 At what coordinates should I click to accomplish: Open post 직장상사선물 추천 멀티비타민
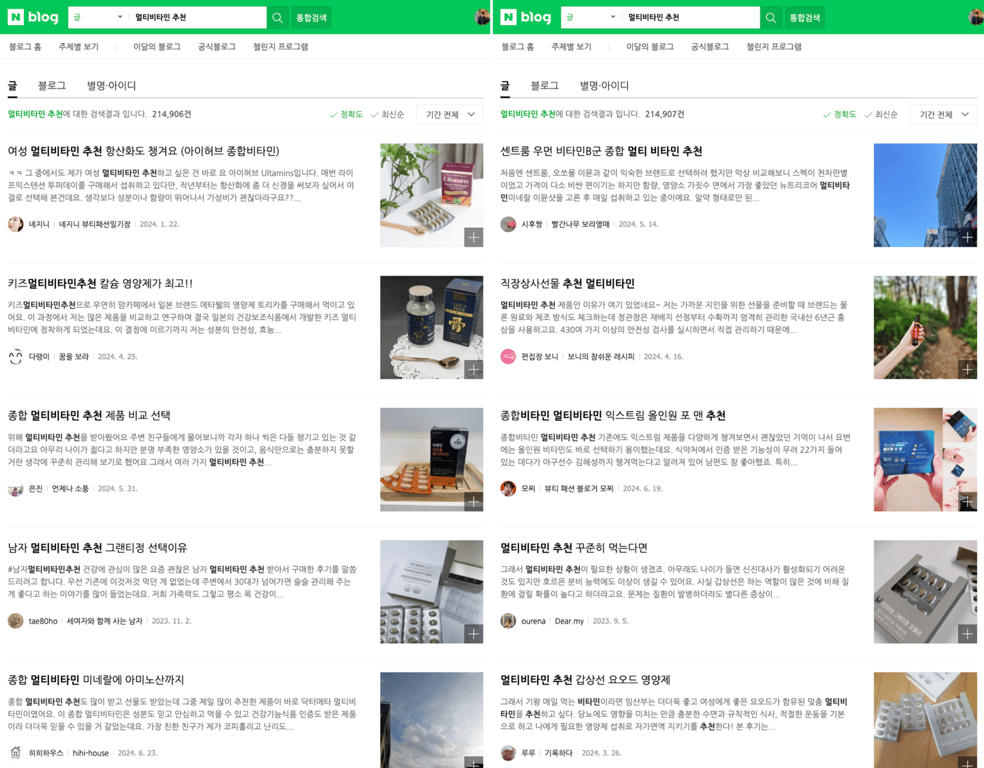point(567,284)
